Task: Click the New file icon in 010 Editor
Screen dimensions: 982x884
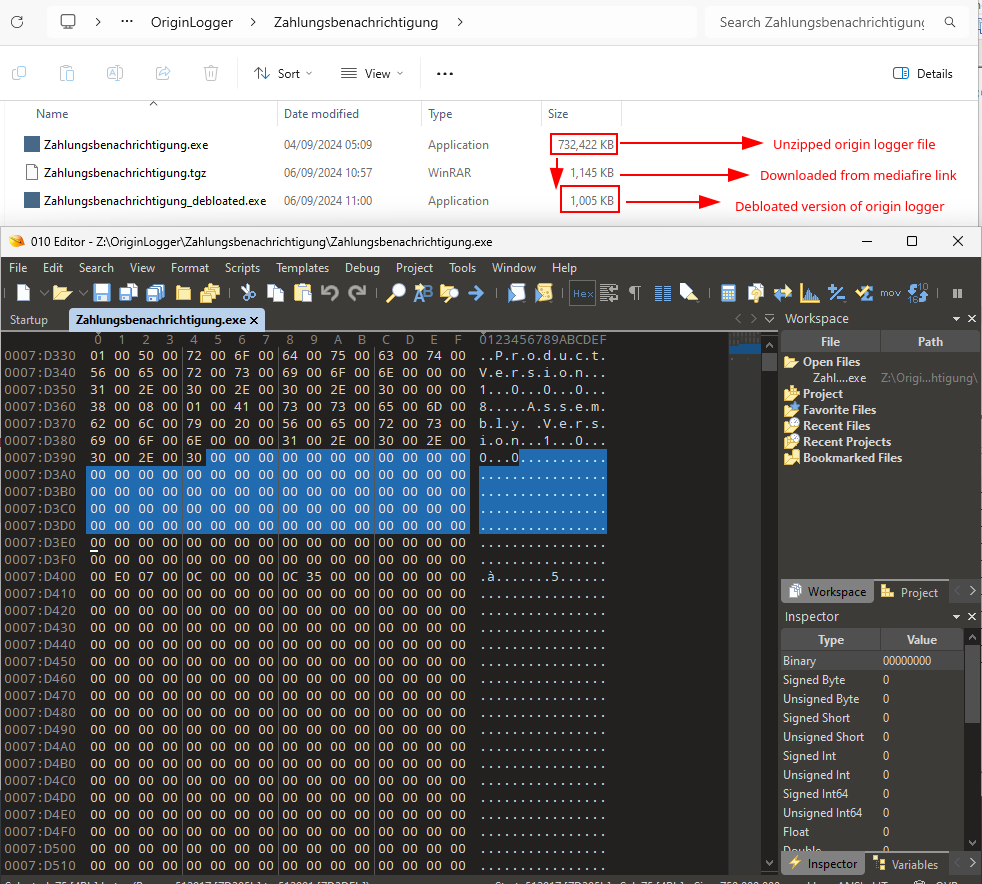Action: [23, 292]
